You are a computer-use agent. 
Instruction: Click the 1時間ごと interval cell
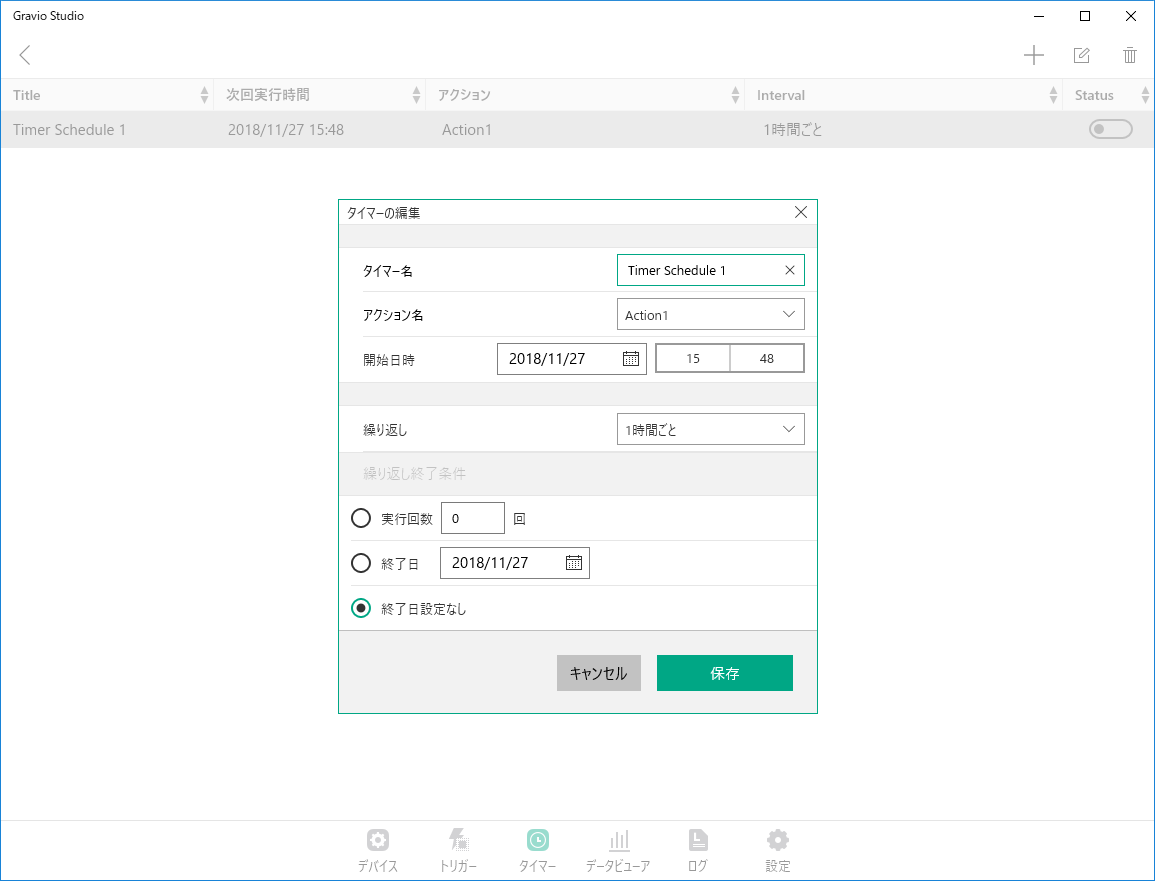tap(793, 130)
